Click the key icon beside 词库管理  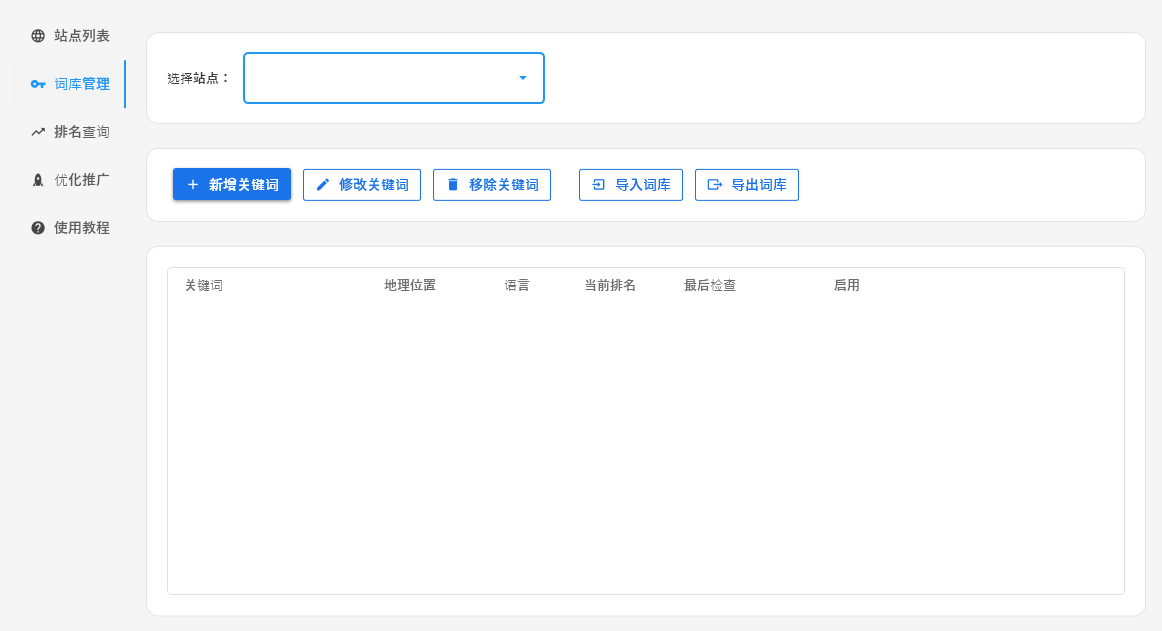pyautogui.click(x=38, y=84)
